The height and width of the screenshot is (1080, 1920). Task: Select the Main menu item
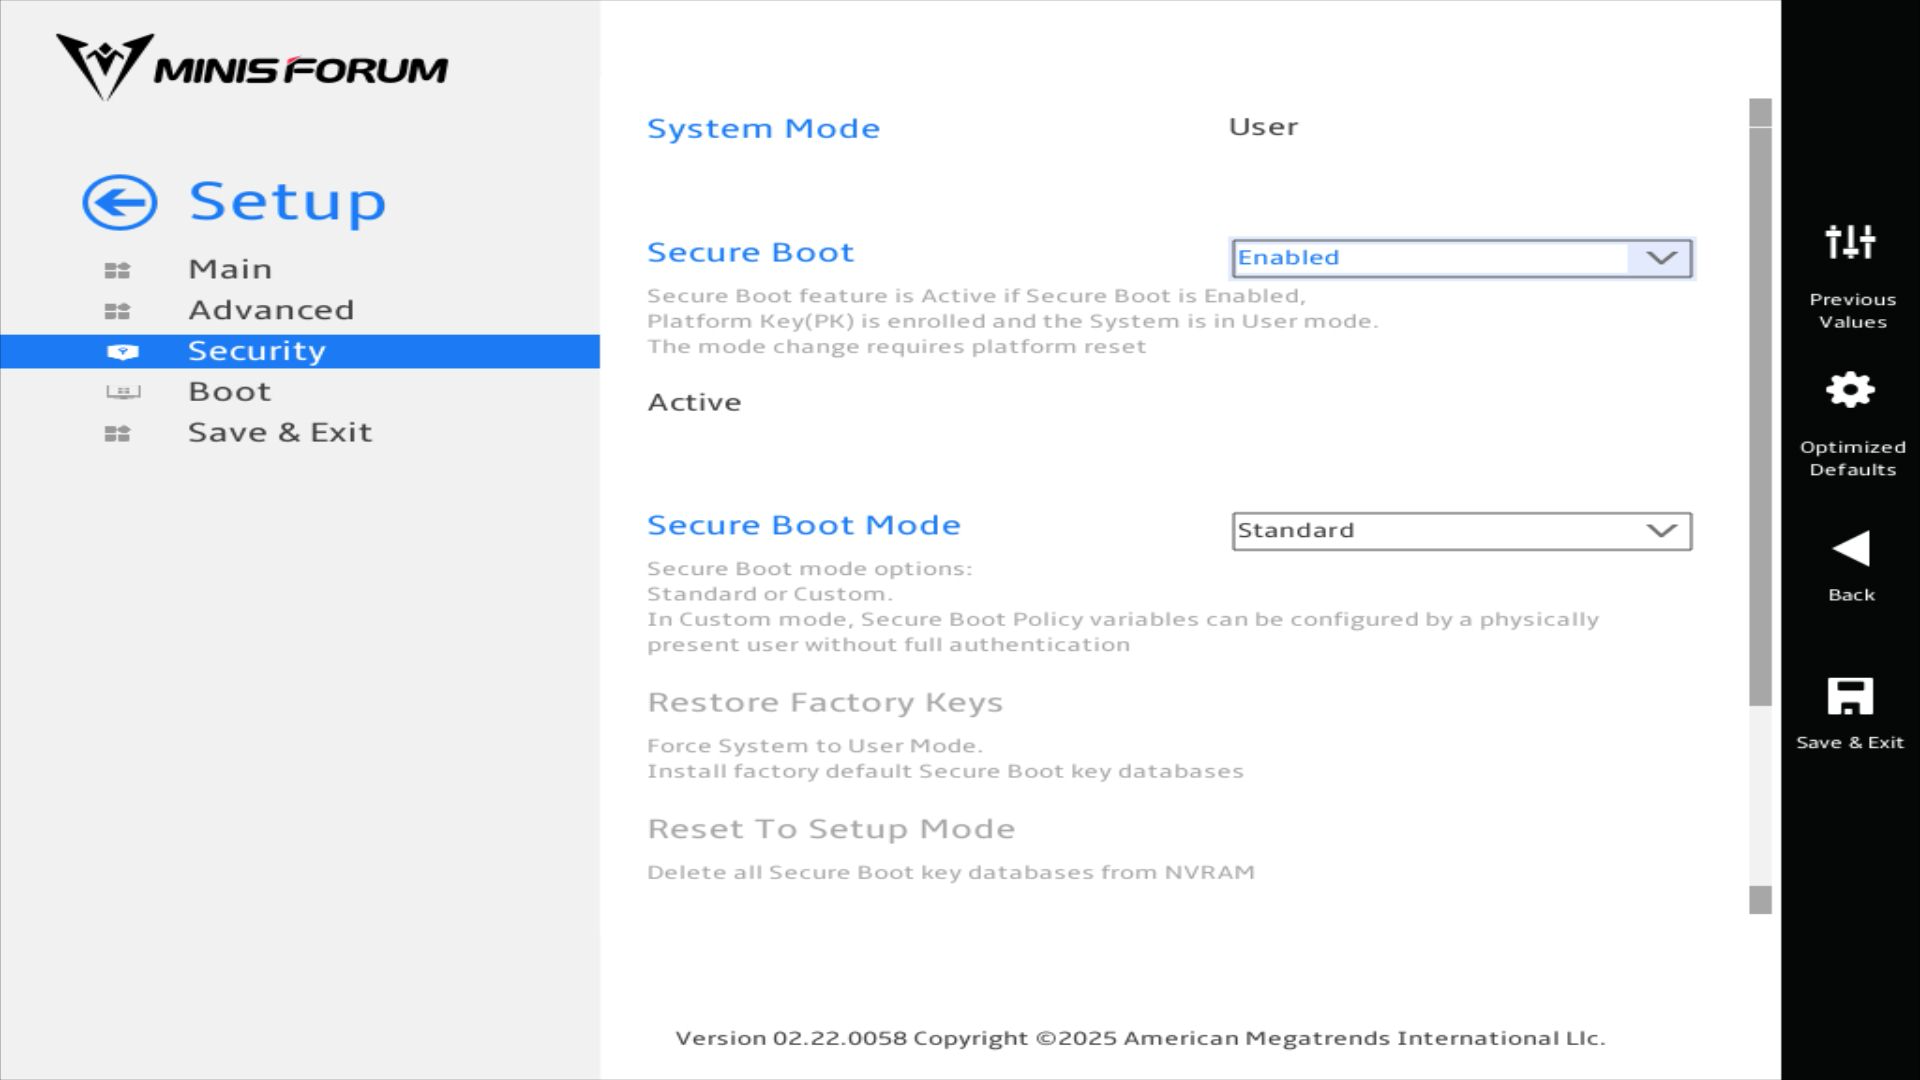coord(230,269)
